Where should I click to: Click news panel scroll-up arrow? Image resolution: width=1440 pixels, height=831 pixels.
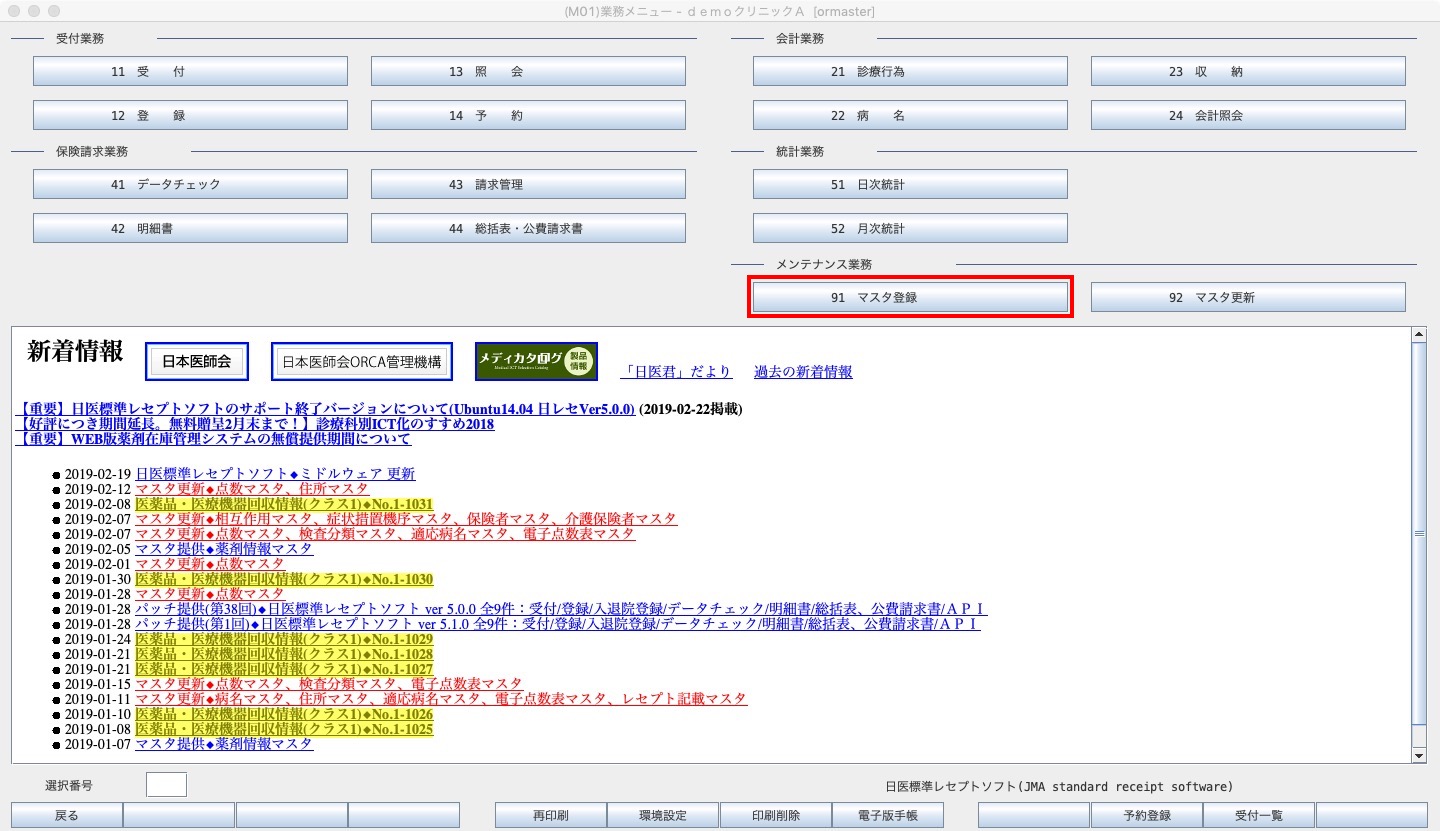1419,334
